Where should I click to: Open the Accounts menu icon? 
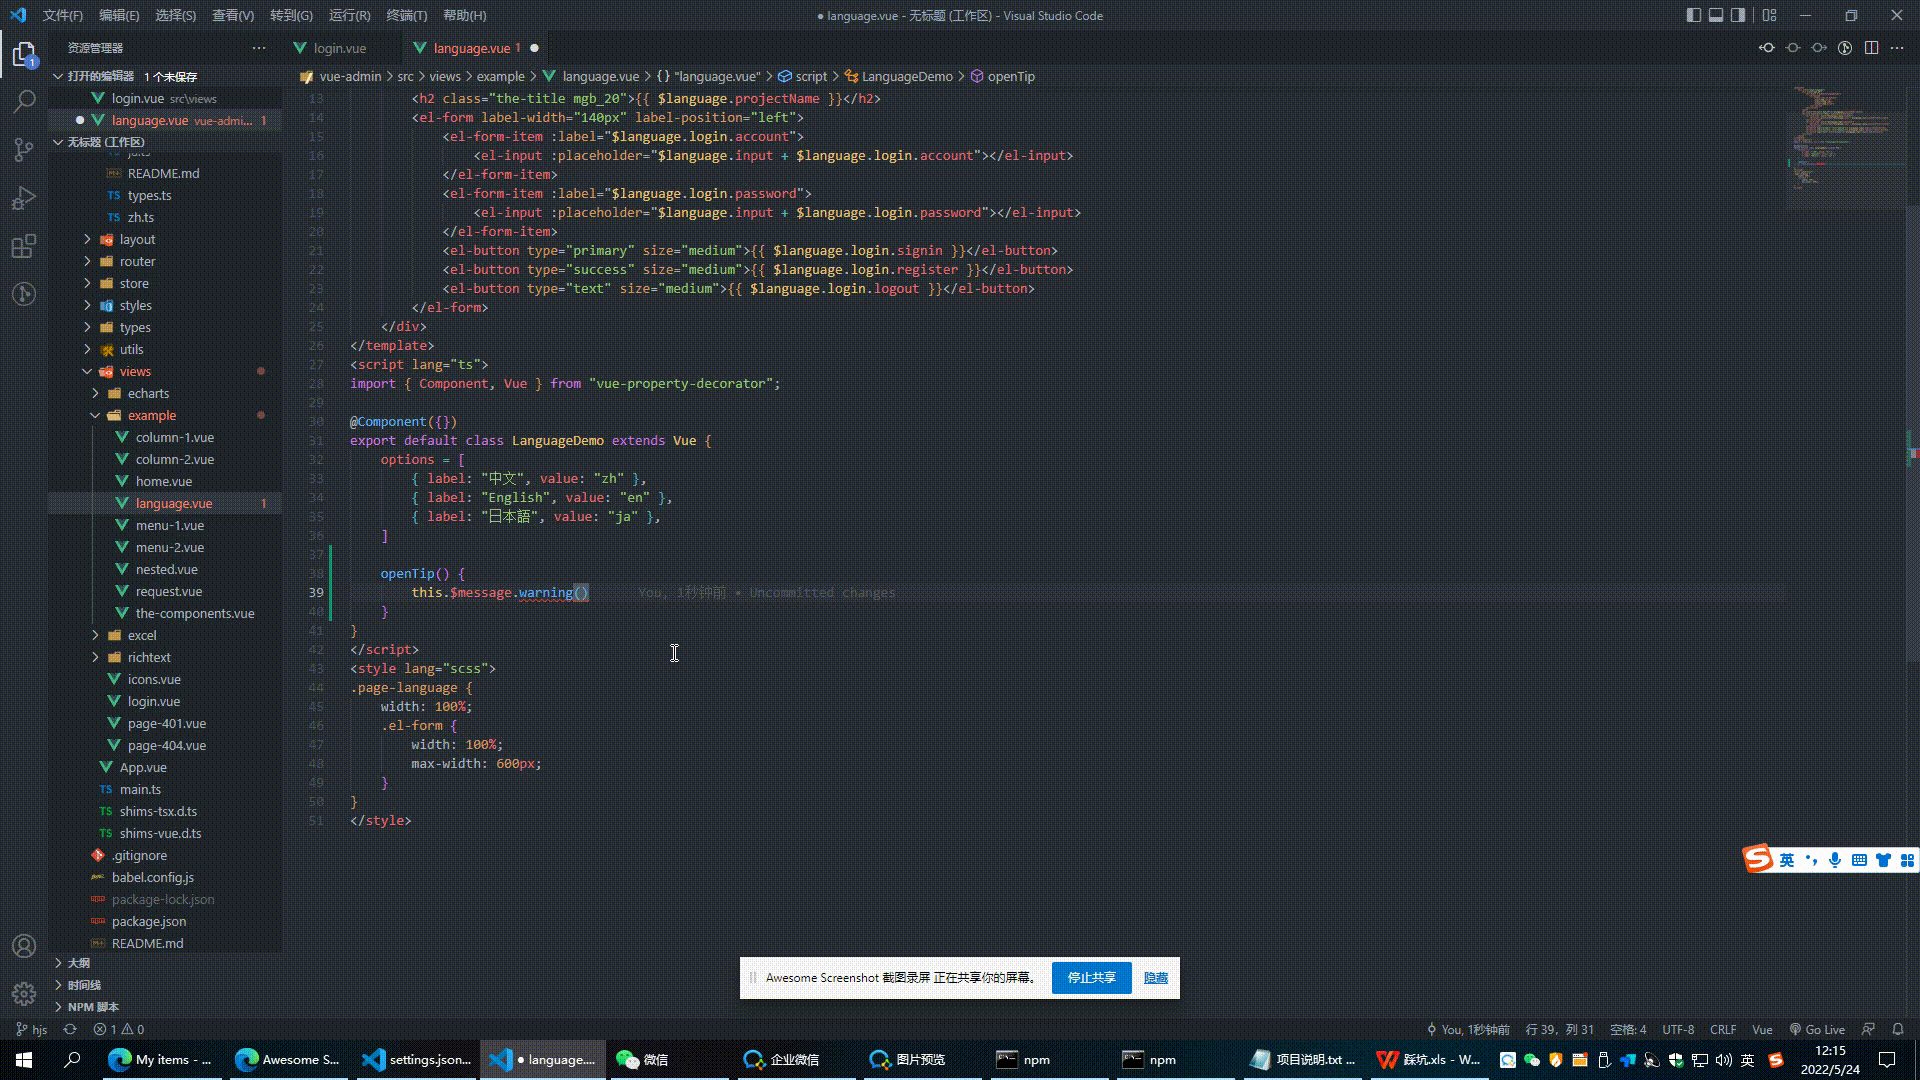(x=24, y=946)
